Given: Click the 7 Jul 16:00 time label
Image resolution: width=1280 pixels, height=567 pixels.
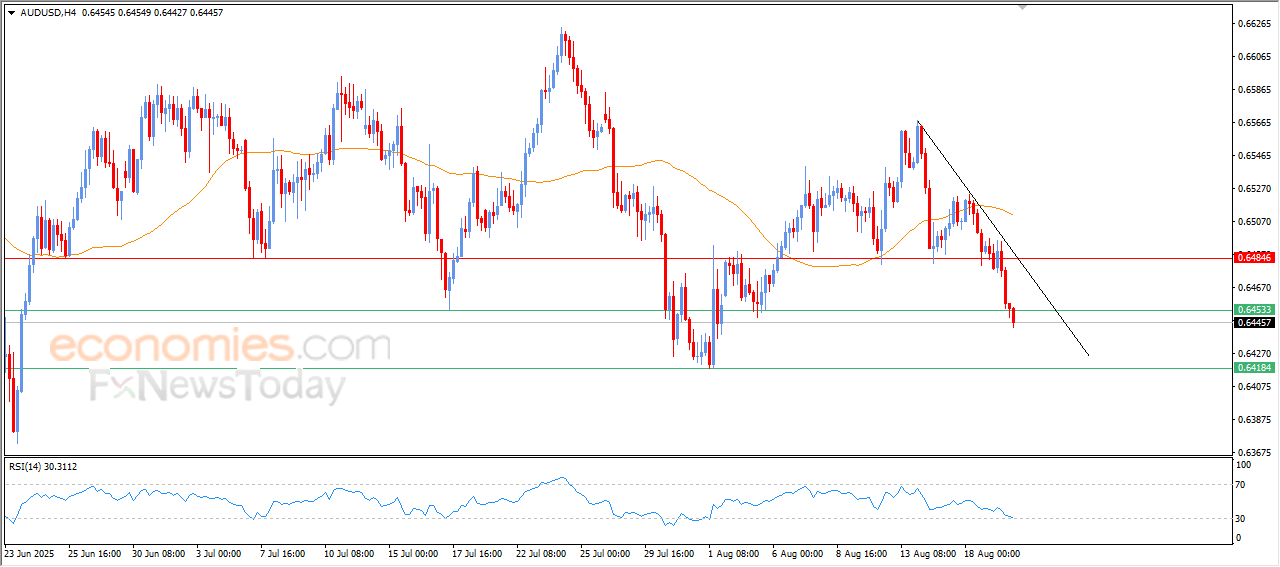Looking at the screenshot, I should [283, 552].
